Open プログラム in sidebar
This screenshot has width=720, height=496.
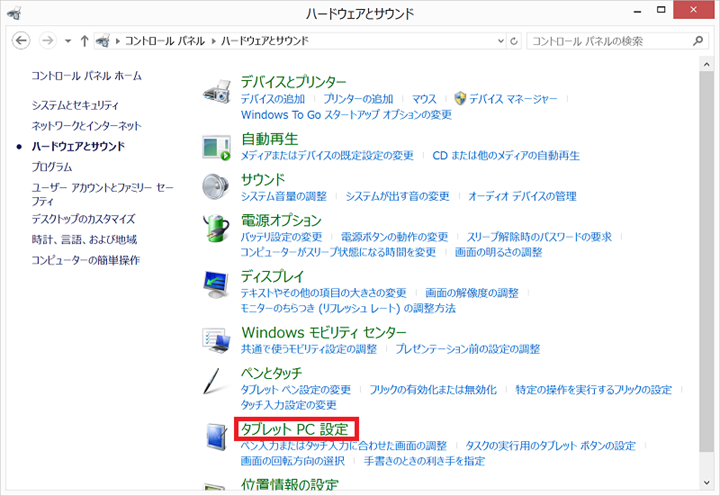[x=52, y=167]
